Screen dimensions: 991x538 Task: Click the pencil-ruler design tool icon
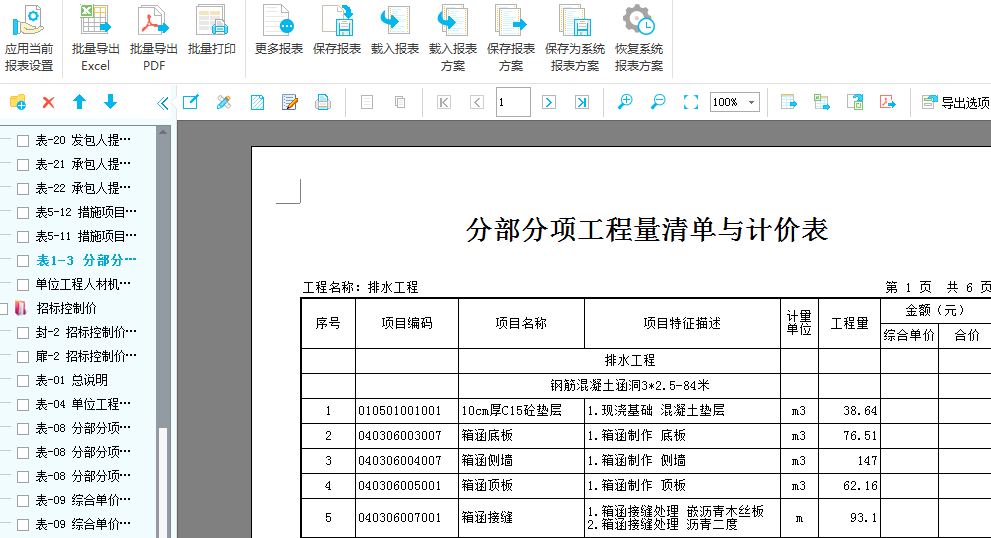point(224,102)
